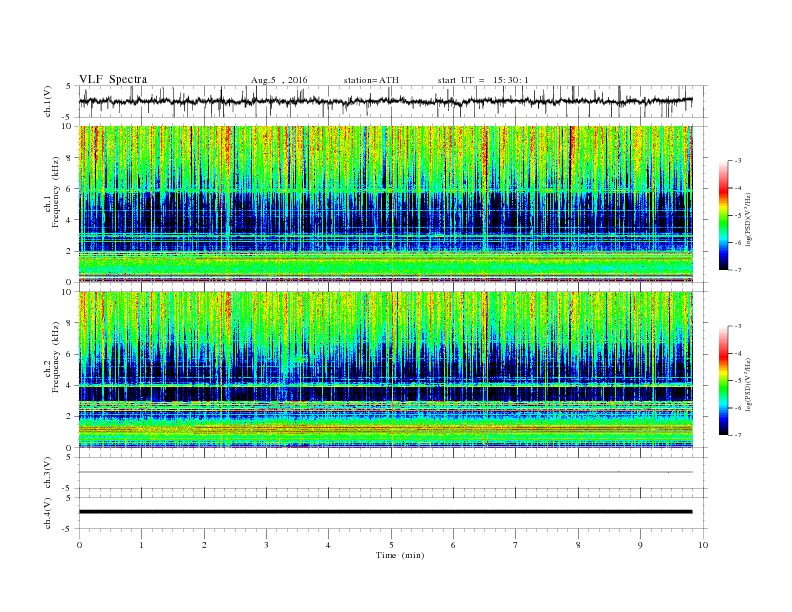Click the '10' tick label on time axis
The width and height of the screenshot is (792, 612).
click(703, 545)
